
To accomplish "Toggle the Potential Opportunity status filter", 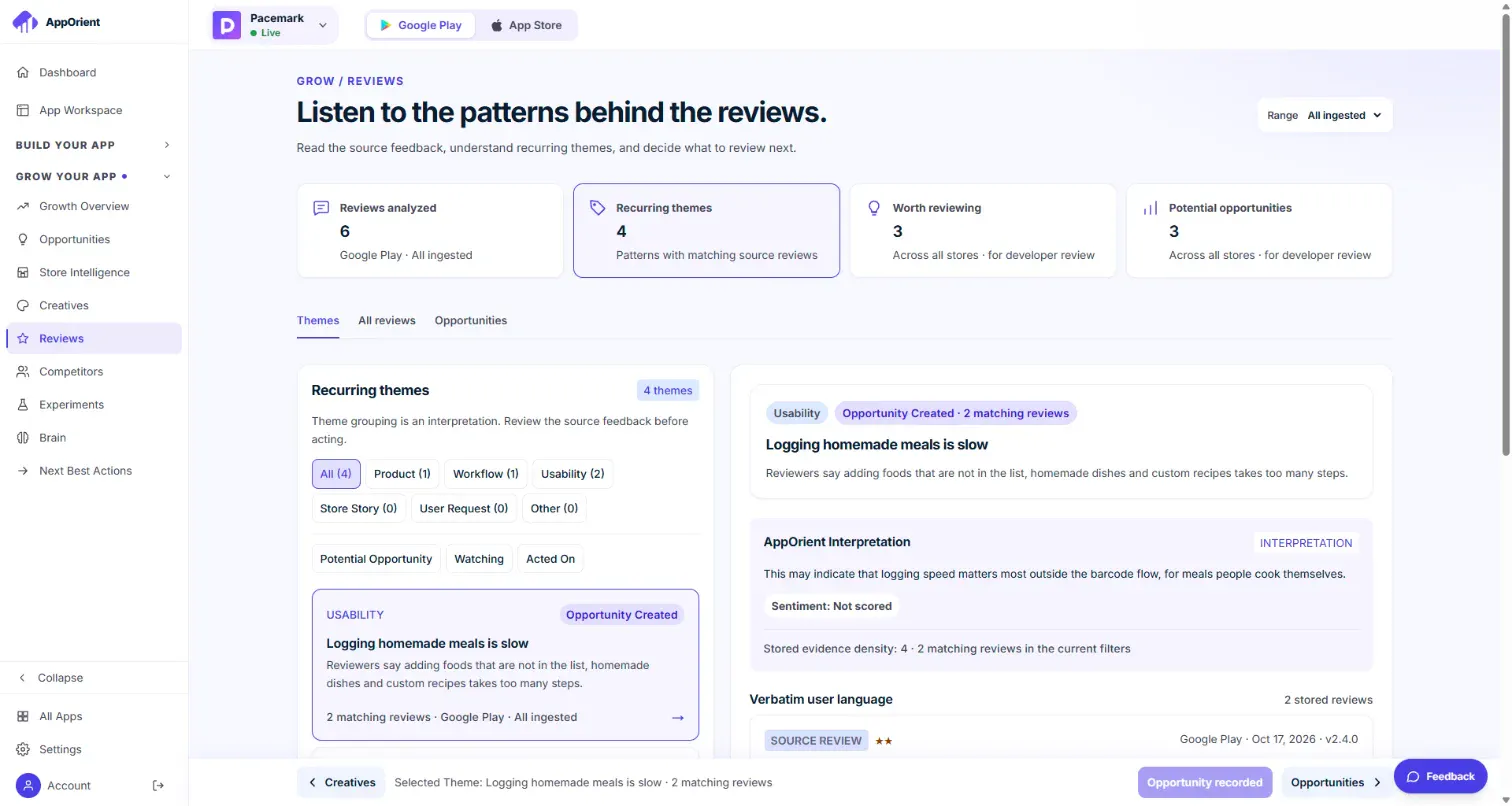I will pos(376,559).
